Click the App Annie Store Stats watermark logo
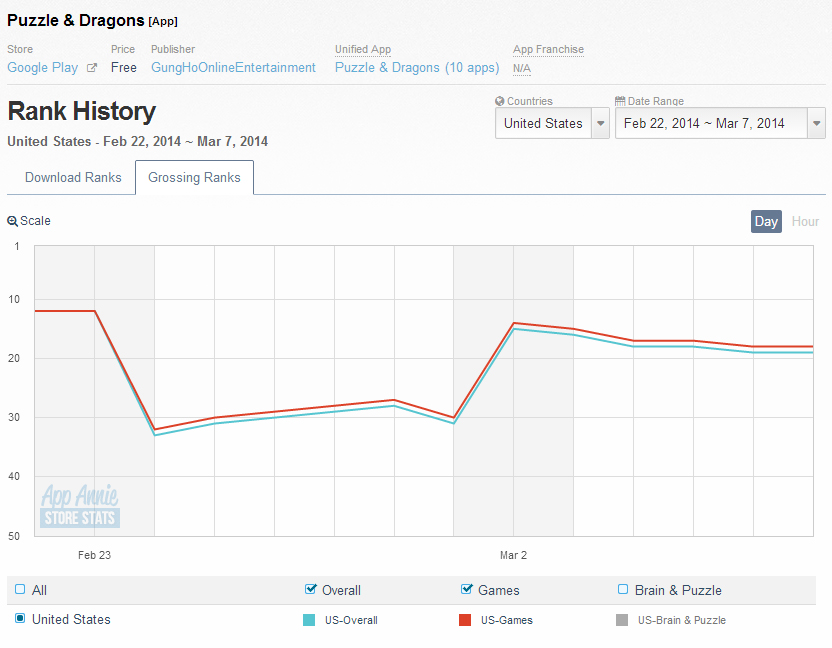832x648 pixels. [x=80, y=506]
